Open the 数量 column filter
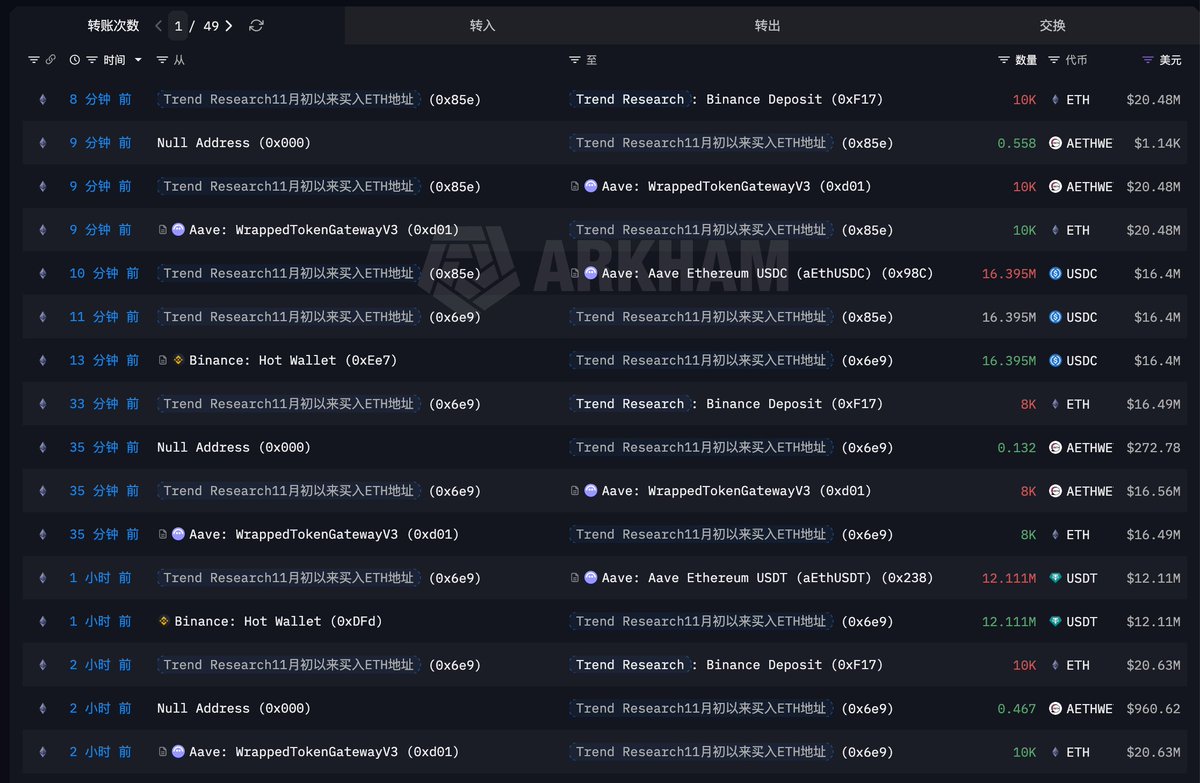This screenshot has width=1200, height=783. coord(1004,60)
